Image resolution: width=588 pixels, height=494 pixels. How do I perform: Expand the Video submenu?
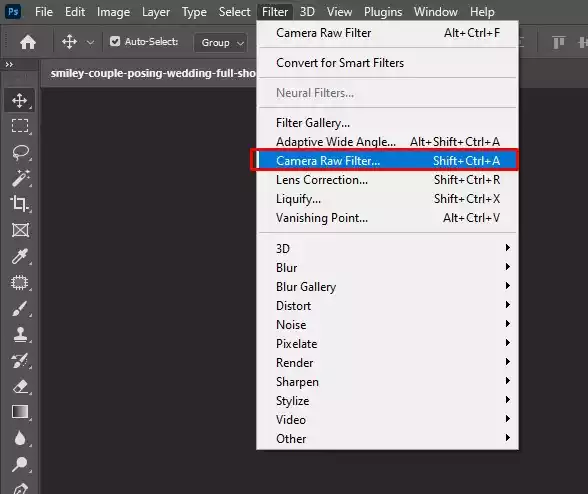click(388, 420)
